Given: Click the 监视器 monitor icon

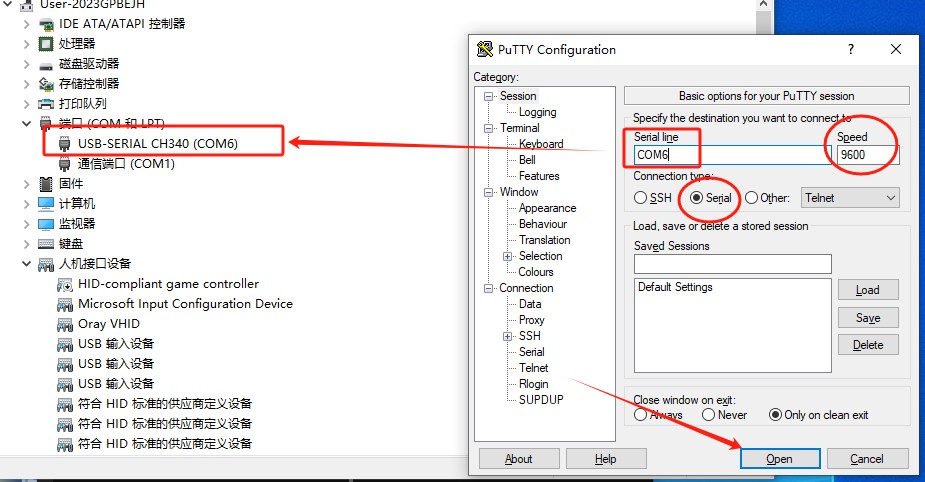Looking at the screenshot, I should coord(46,224).
